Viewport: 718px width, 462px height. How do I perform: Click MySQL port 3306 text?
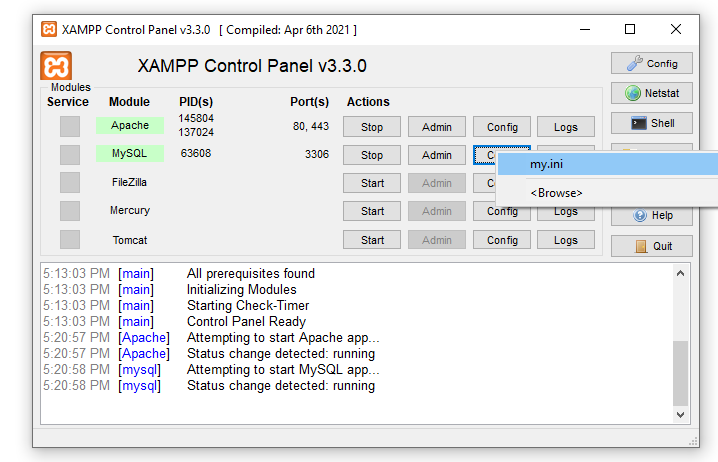coord(317,154)
